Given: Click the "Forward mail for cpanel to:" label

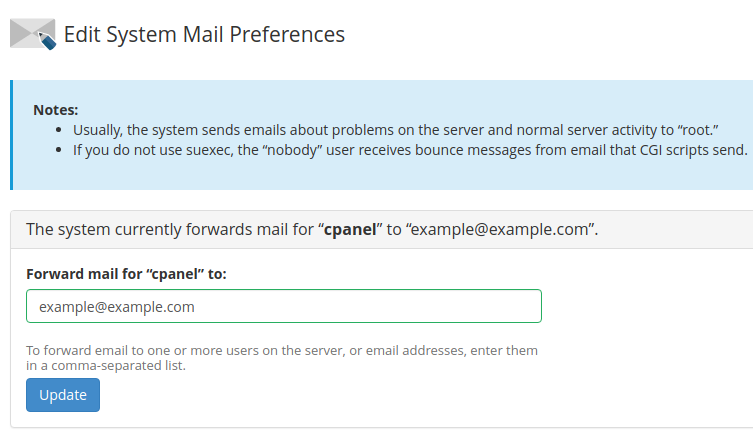Looking at the screenshot, I should pyautogui.click(x=126, y=274).
